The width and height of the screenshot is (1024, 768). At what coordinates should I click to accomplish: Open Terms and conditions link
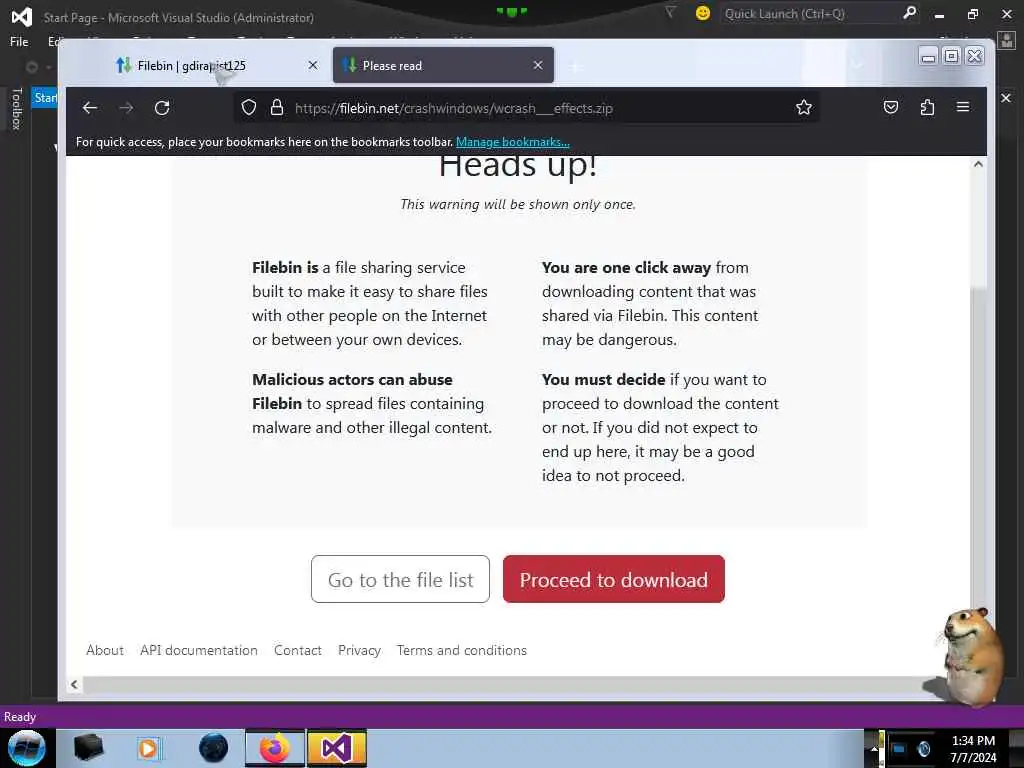pos(462,650)
